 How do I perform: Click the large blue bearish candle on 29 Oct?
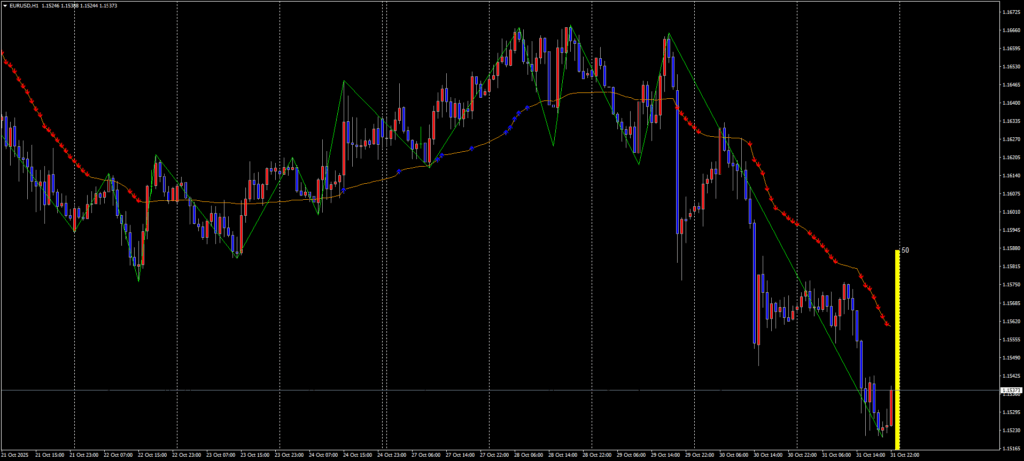click(x=677, y=165)
